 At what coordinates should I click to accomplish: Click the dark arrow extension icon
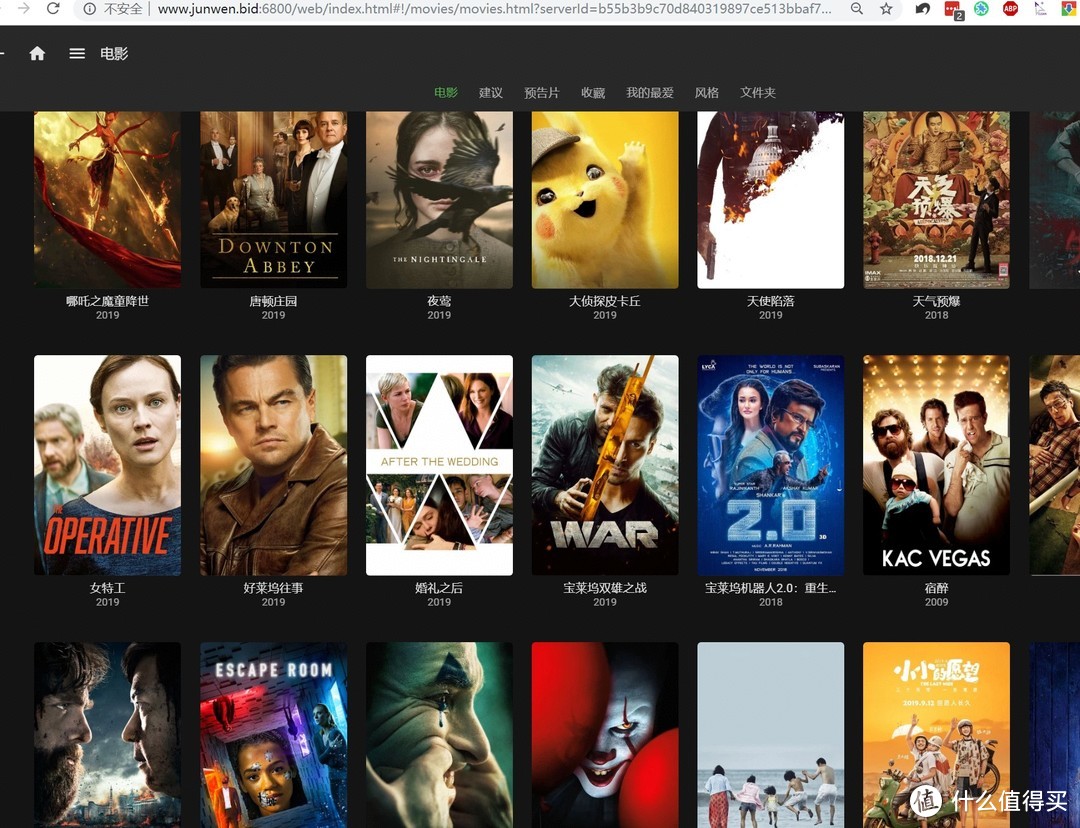923,9
